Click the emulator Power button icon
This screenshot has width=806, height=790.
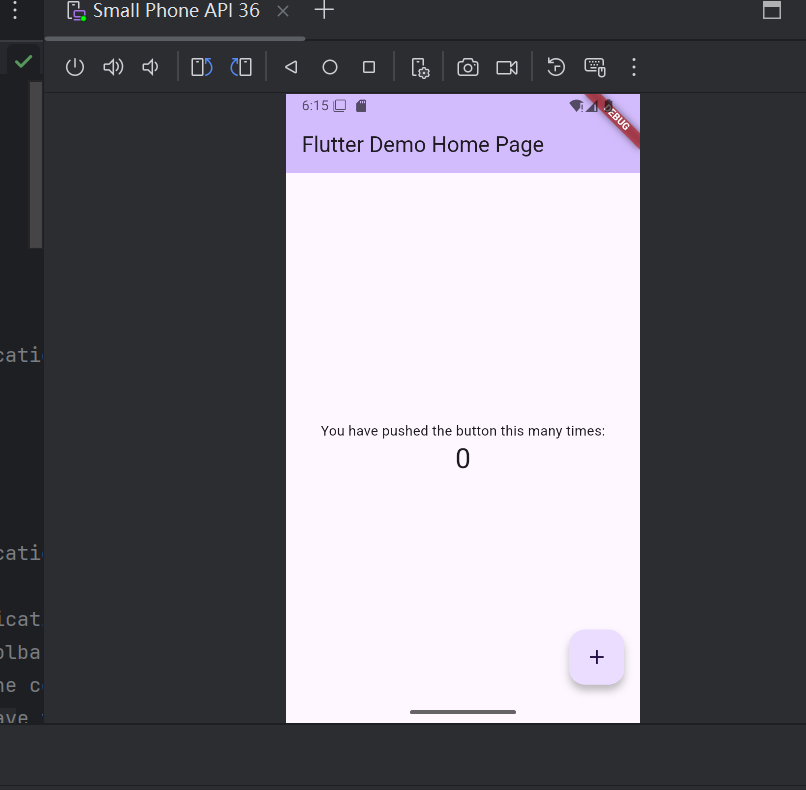coord(75,67)
